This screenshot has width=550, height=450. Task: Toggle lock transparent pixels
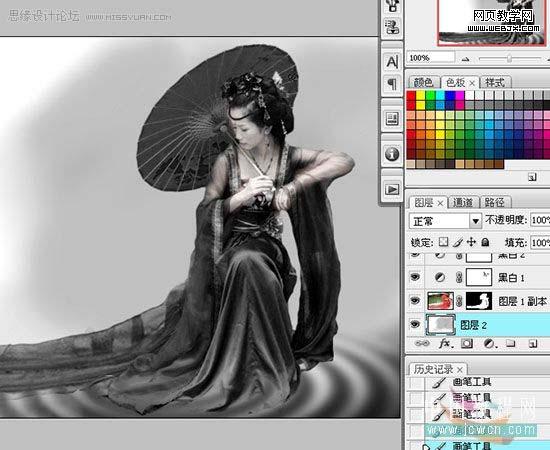point(443,242)
